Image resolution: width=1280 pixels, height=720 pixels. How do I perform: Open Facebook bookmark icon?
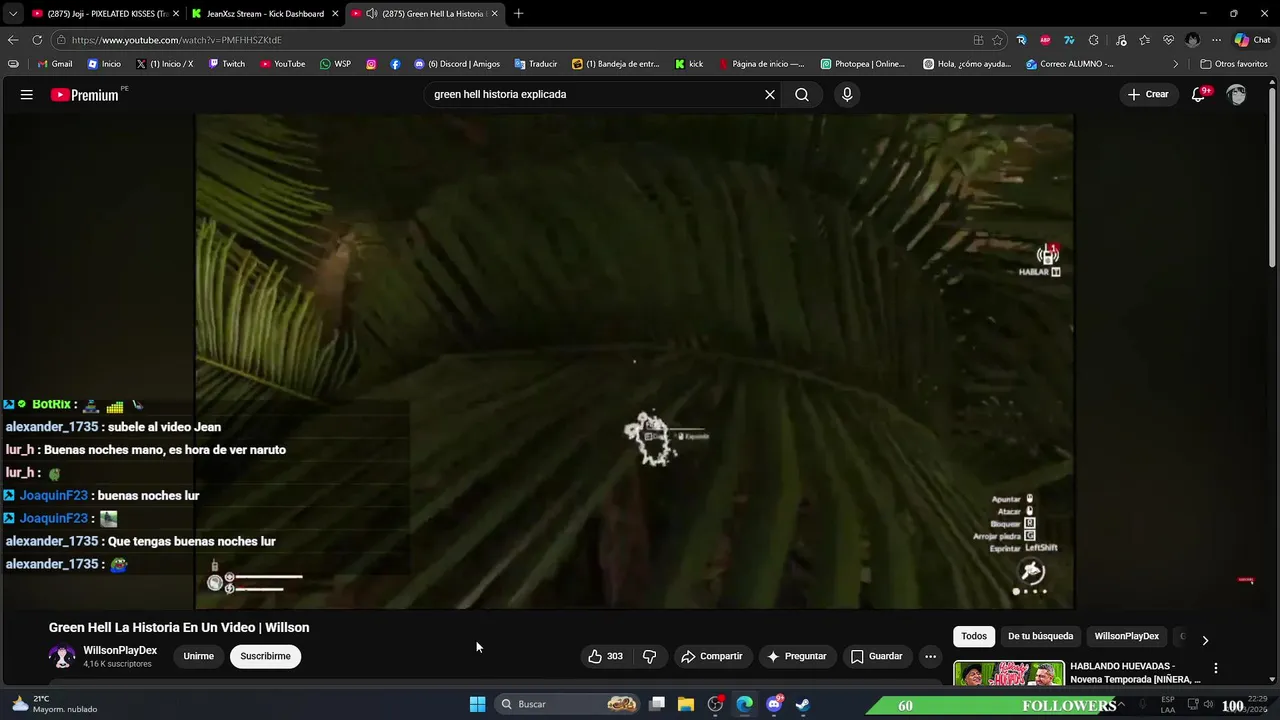pos(395,64)
